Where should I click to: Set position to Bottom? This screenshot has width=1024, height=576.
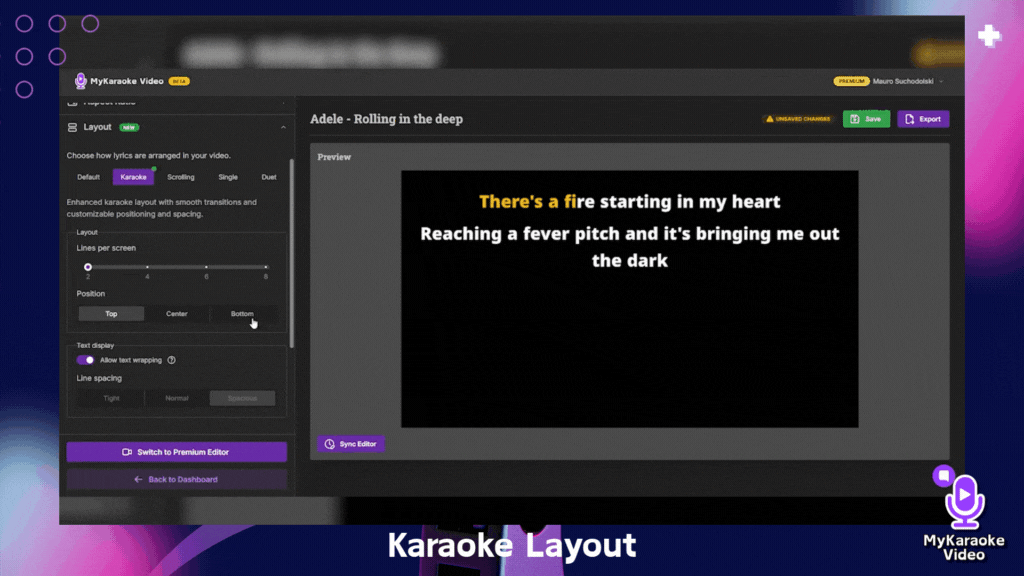click(x=242, y=314)
